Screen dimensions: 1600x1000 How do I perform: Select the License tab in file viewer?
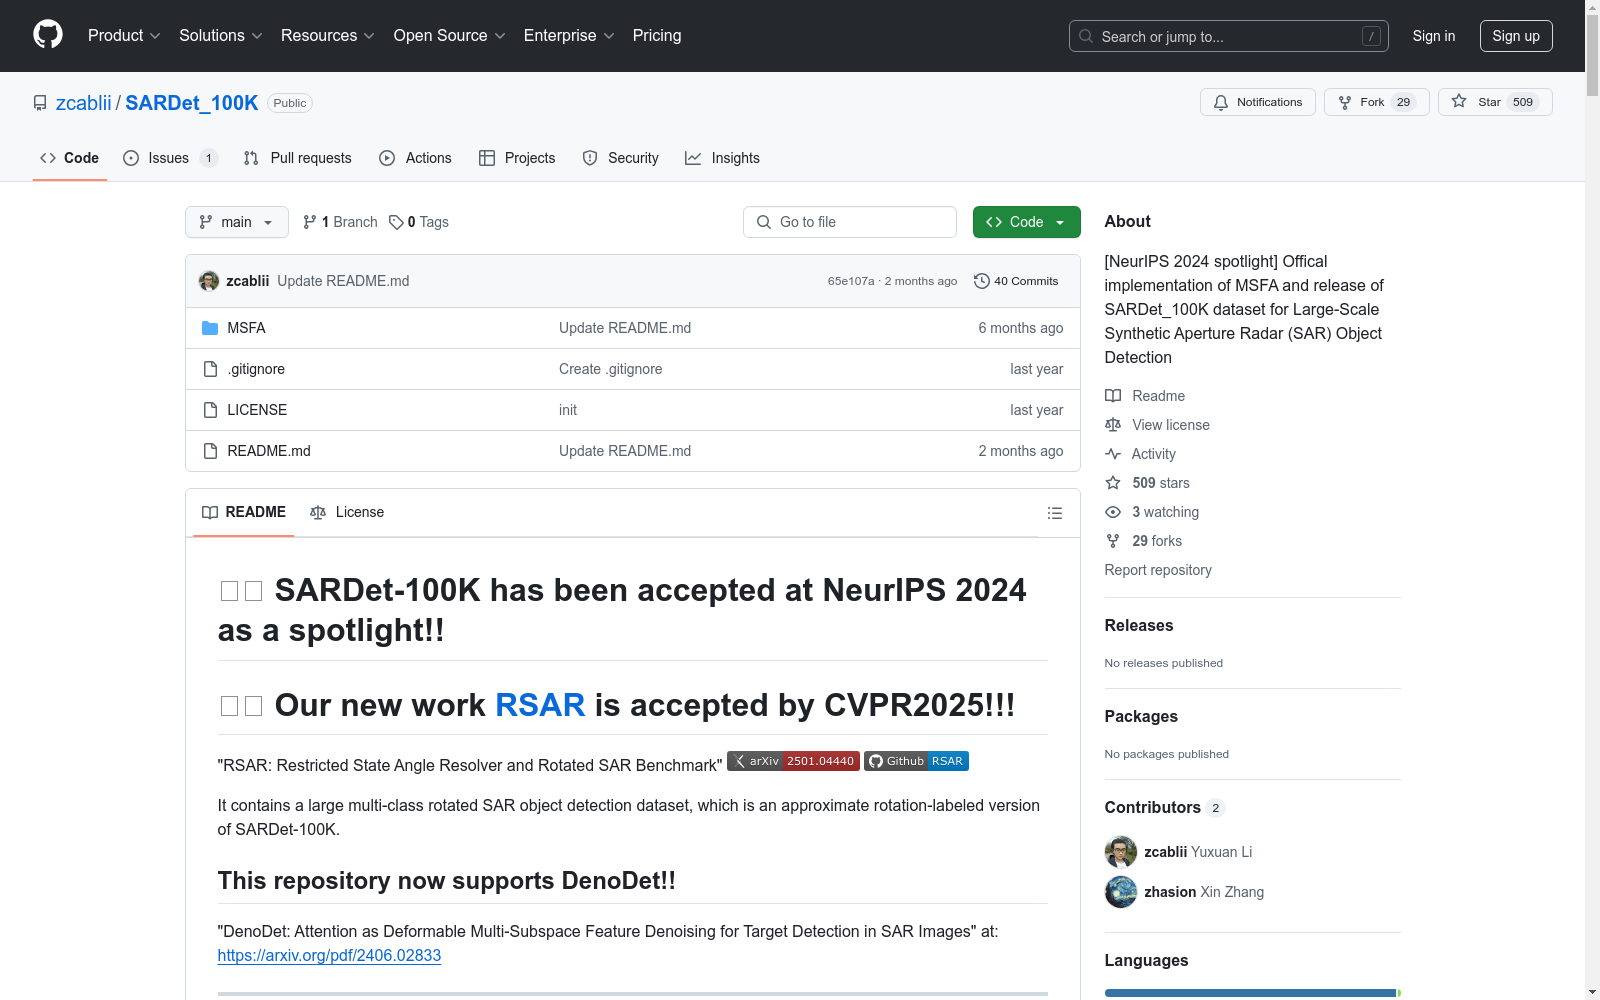(x=347, y=512)
